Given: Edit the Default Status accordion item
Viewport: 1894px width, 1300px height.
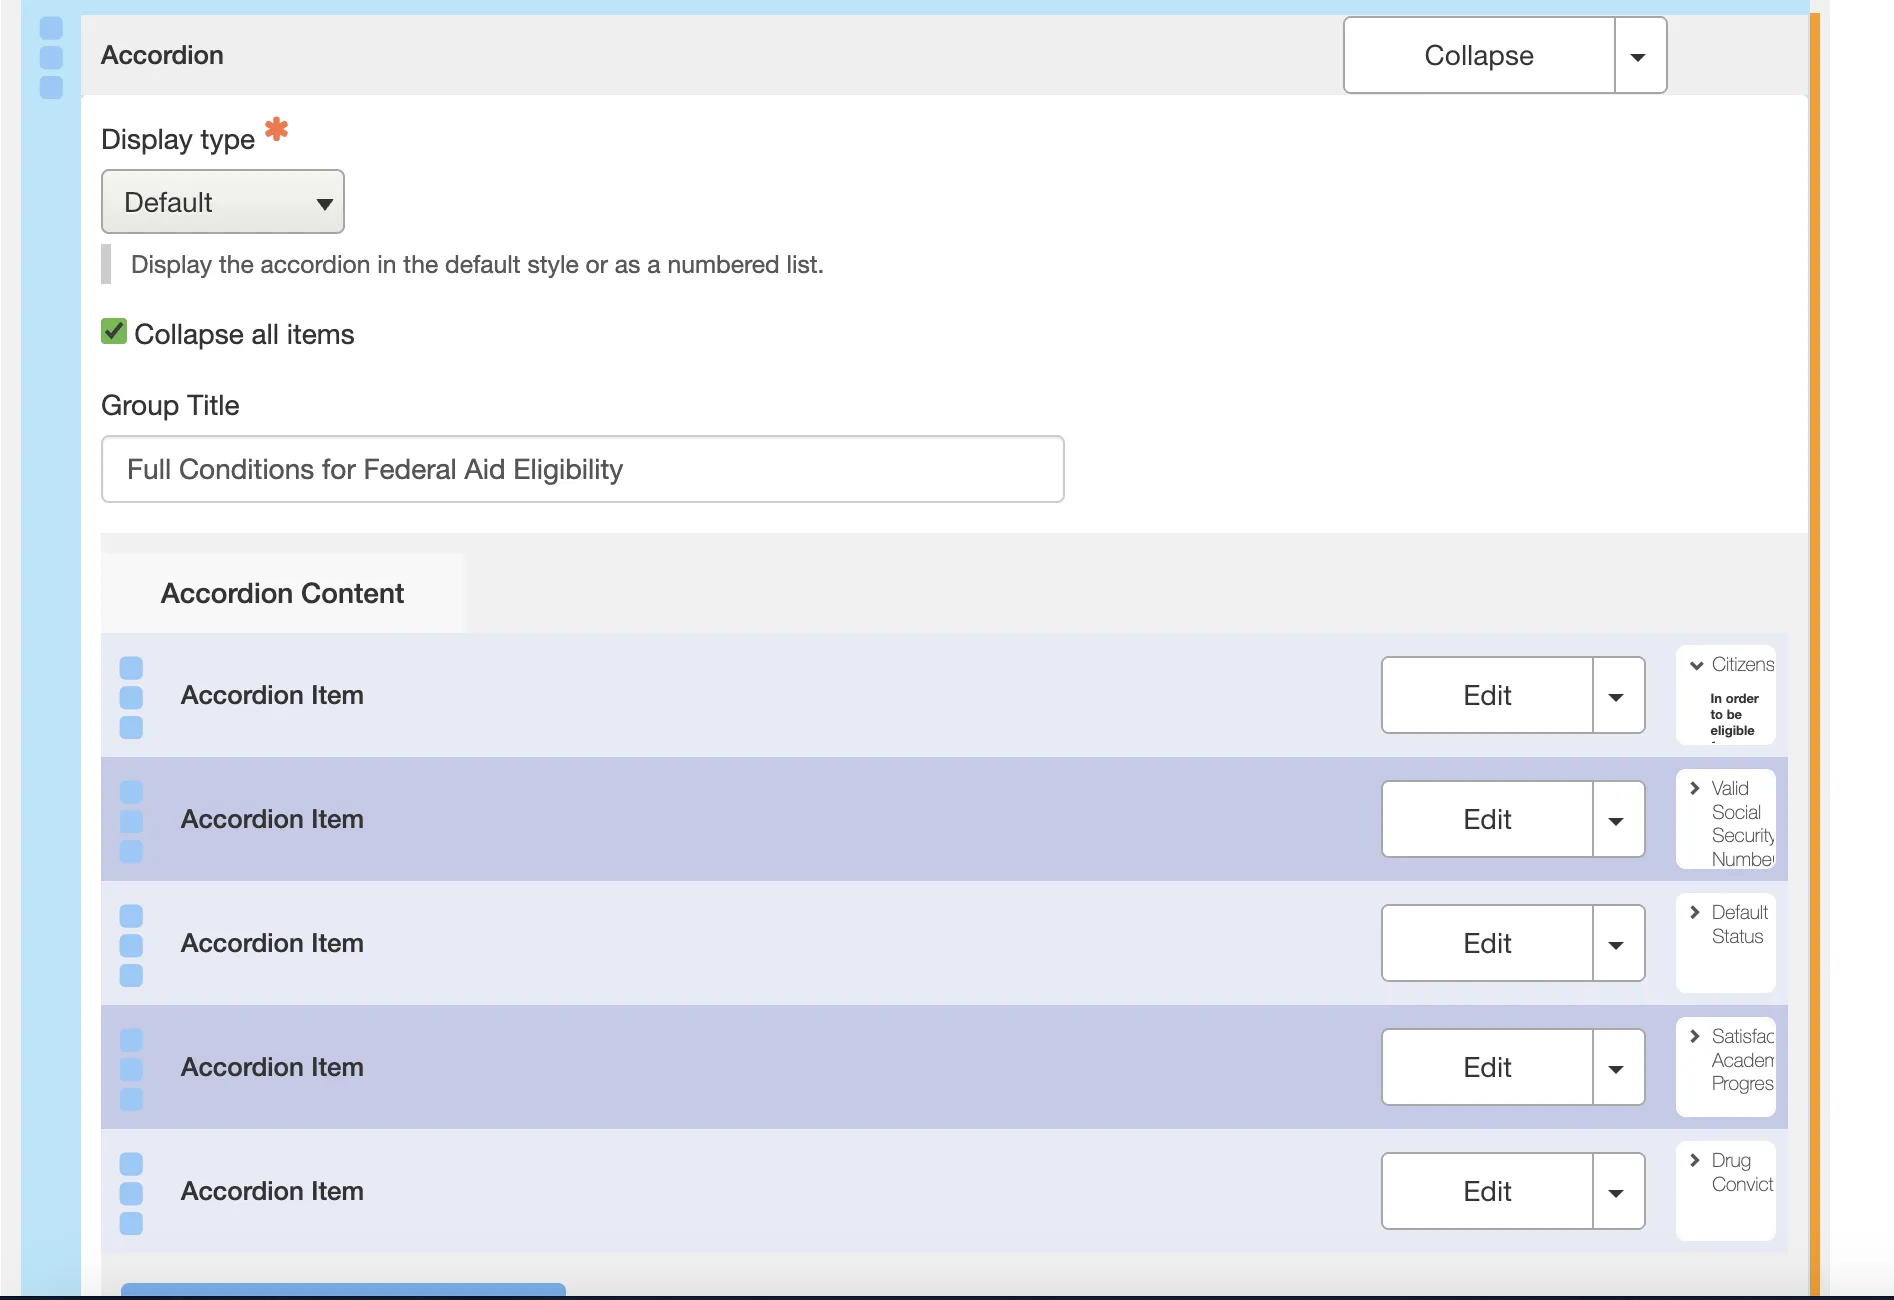Looking at the screenshot, I should click(1487, 944).
